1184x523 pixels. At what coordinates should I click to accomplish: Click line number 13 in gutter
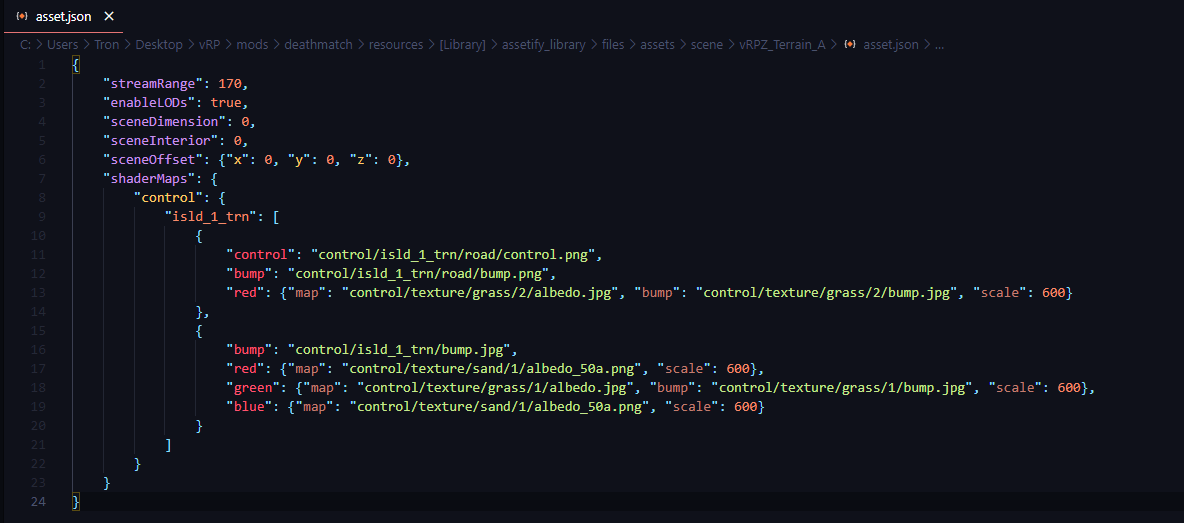(40, 293)
